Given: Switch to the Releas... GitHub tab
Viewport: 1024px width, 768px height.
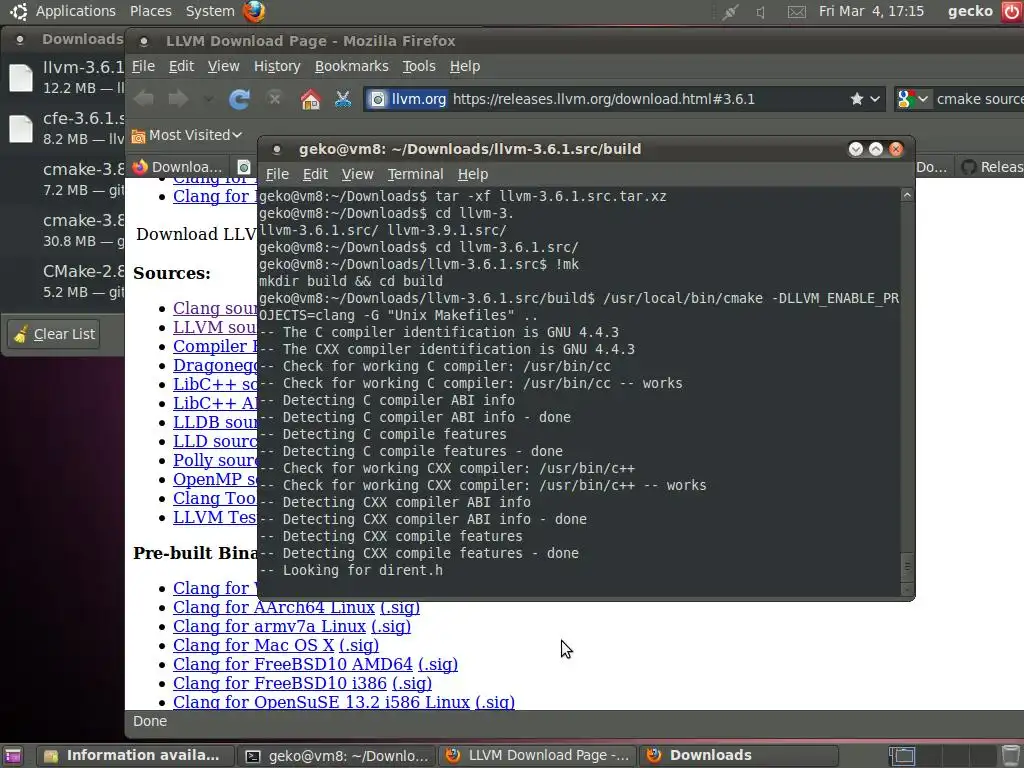Looking at the screenshot, I should click(x=991, y=167).
